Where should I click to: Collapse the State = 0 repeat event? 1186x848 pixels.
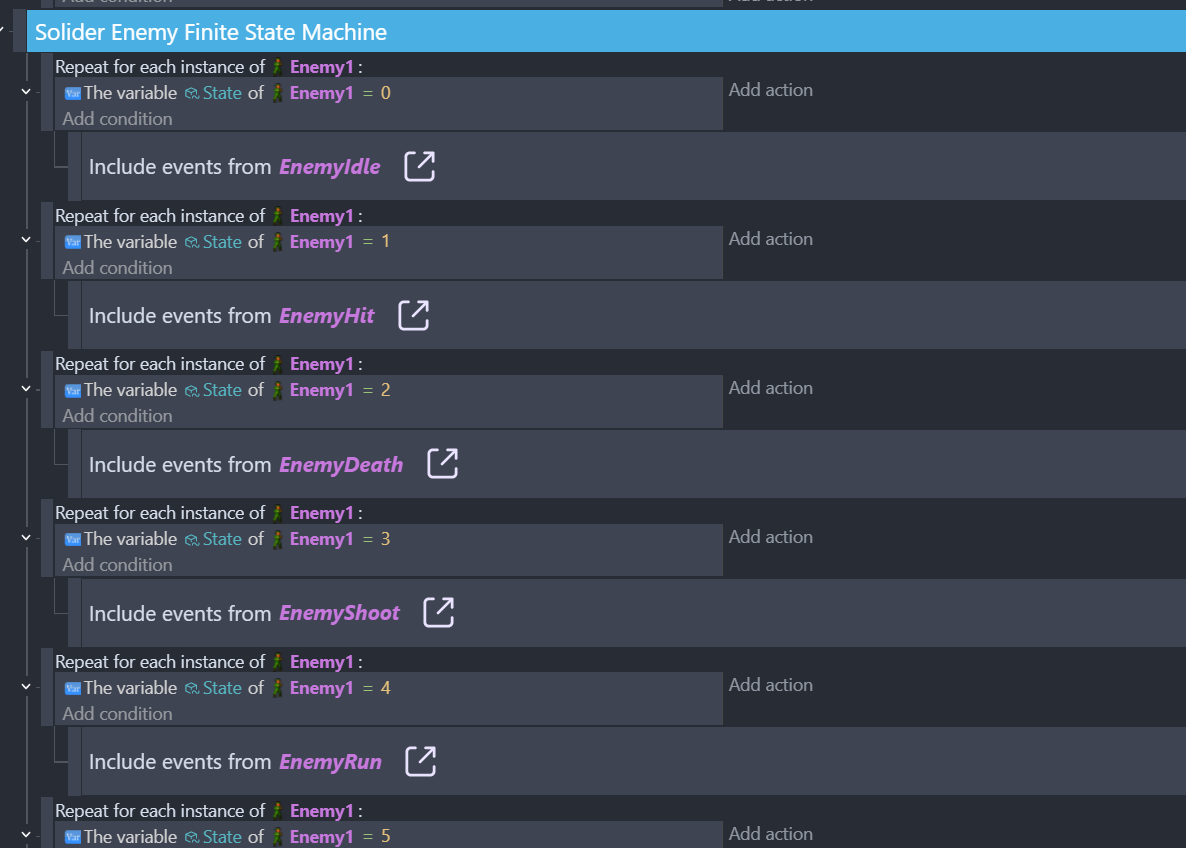pos(26,92)
